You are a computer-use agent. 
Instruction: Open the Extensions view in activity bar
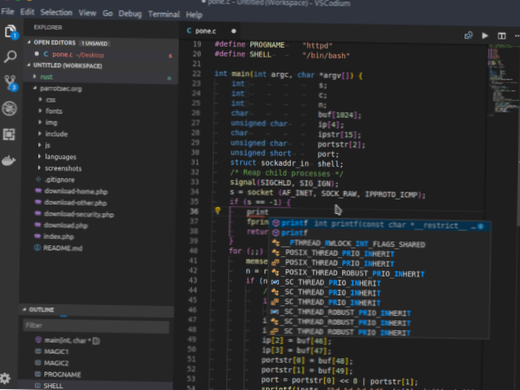pos(9,134)
